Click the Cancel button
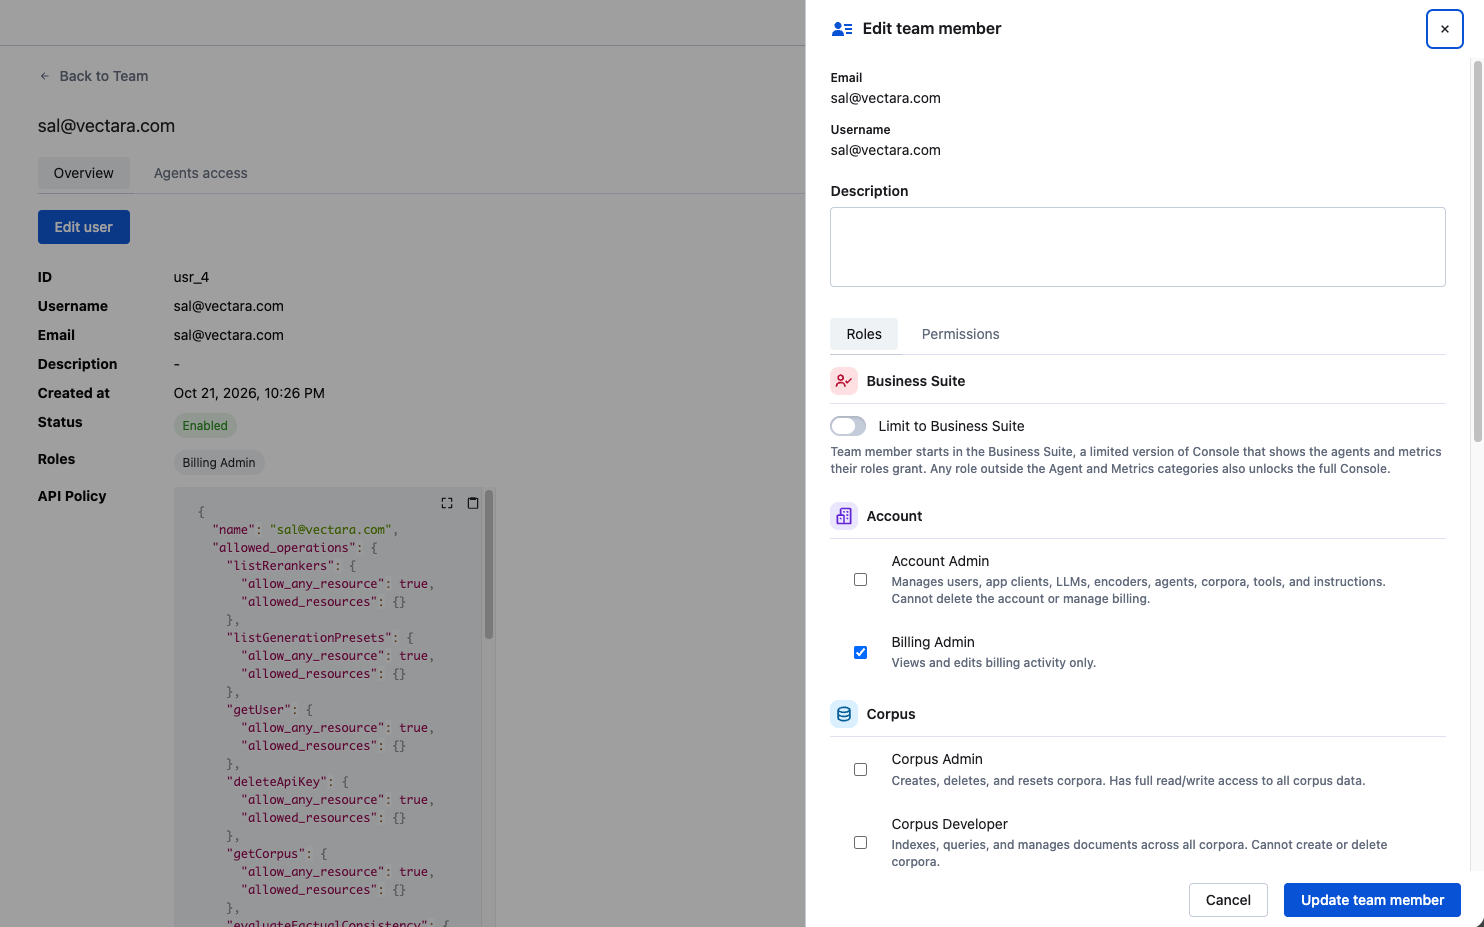Viewport: 1484px width, 927px height. click(1228, 900)
